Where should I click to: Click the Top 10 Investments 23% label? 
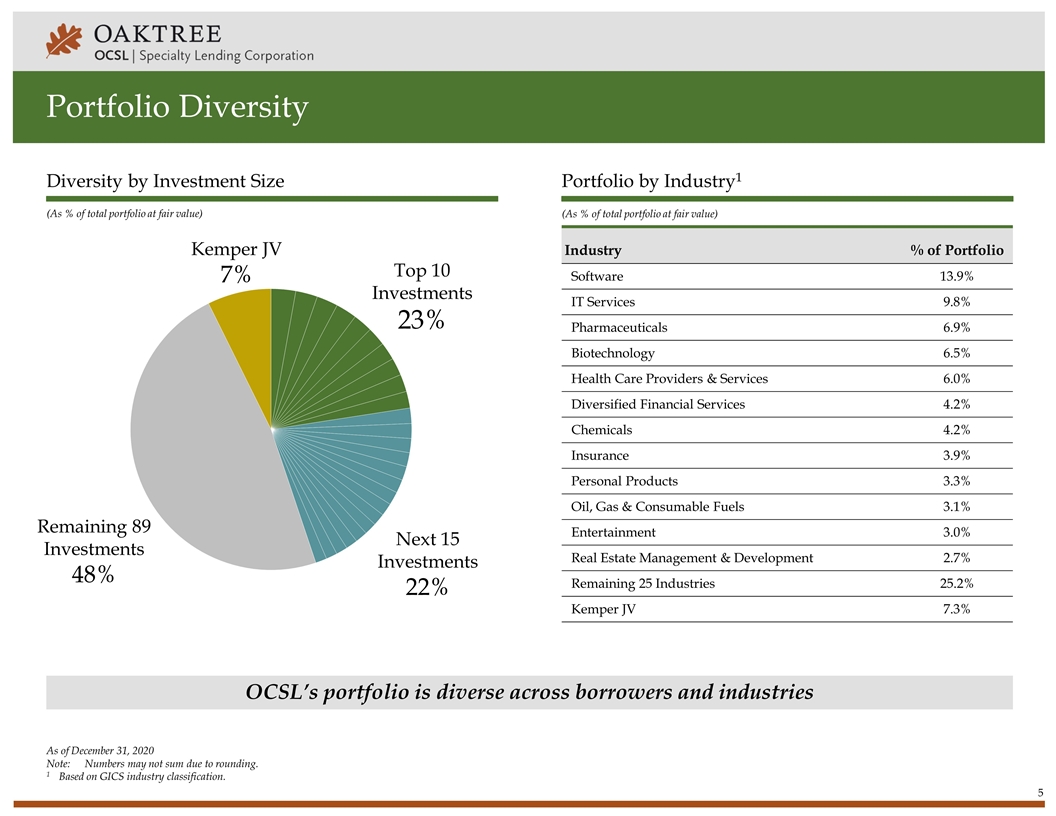coord(421,295)
